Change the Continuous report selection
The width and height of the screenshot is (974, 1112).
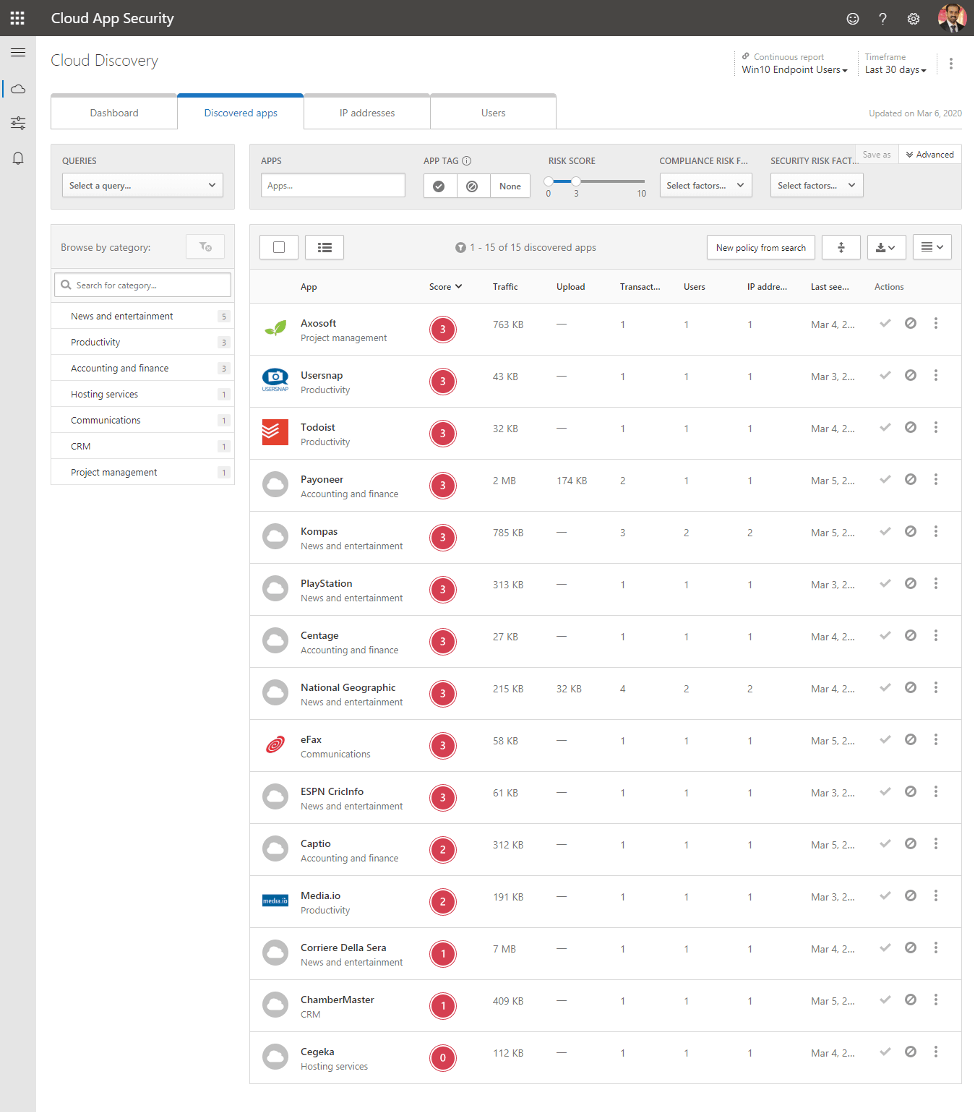coord(795,70)
